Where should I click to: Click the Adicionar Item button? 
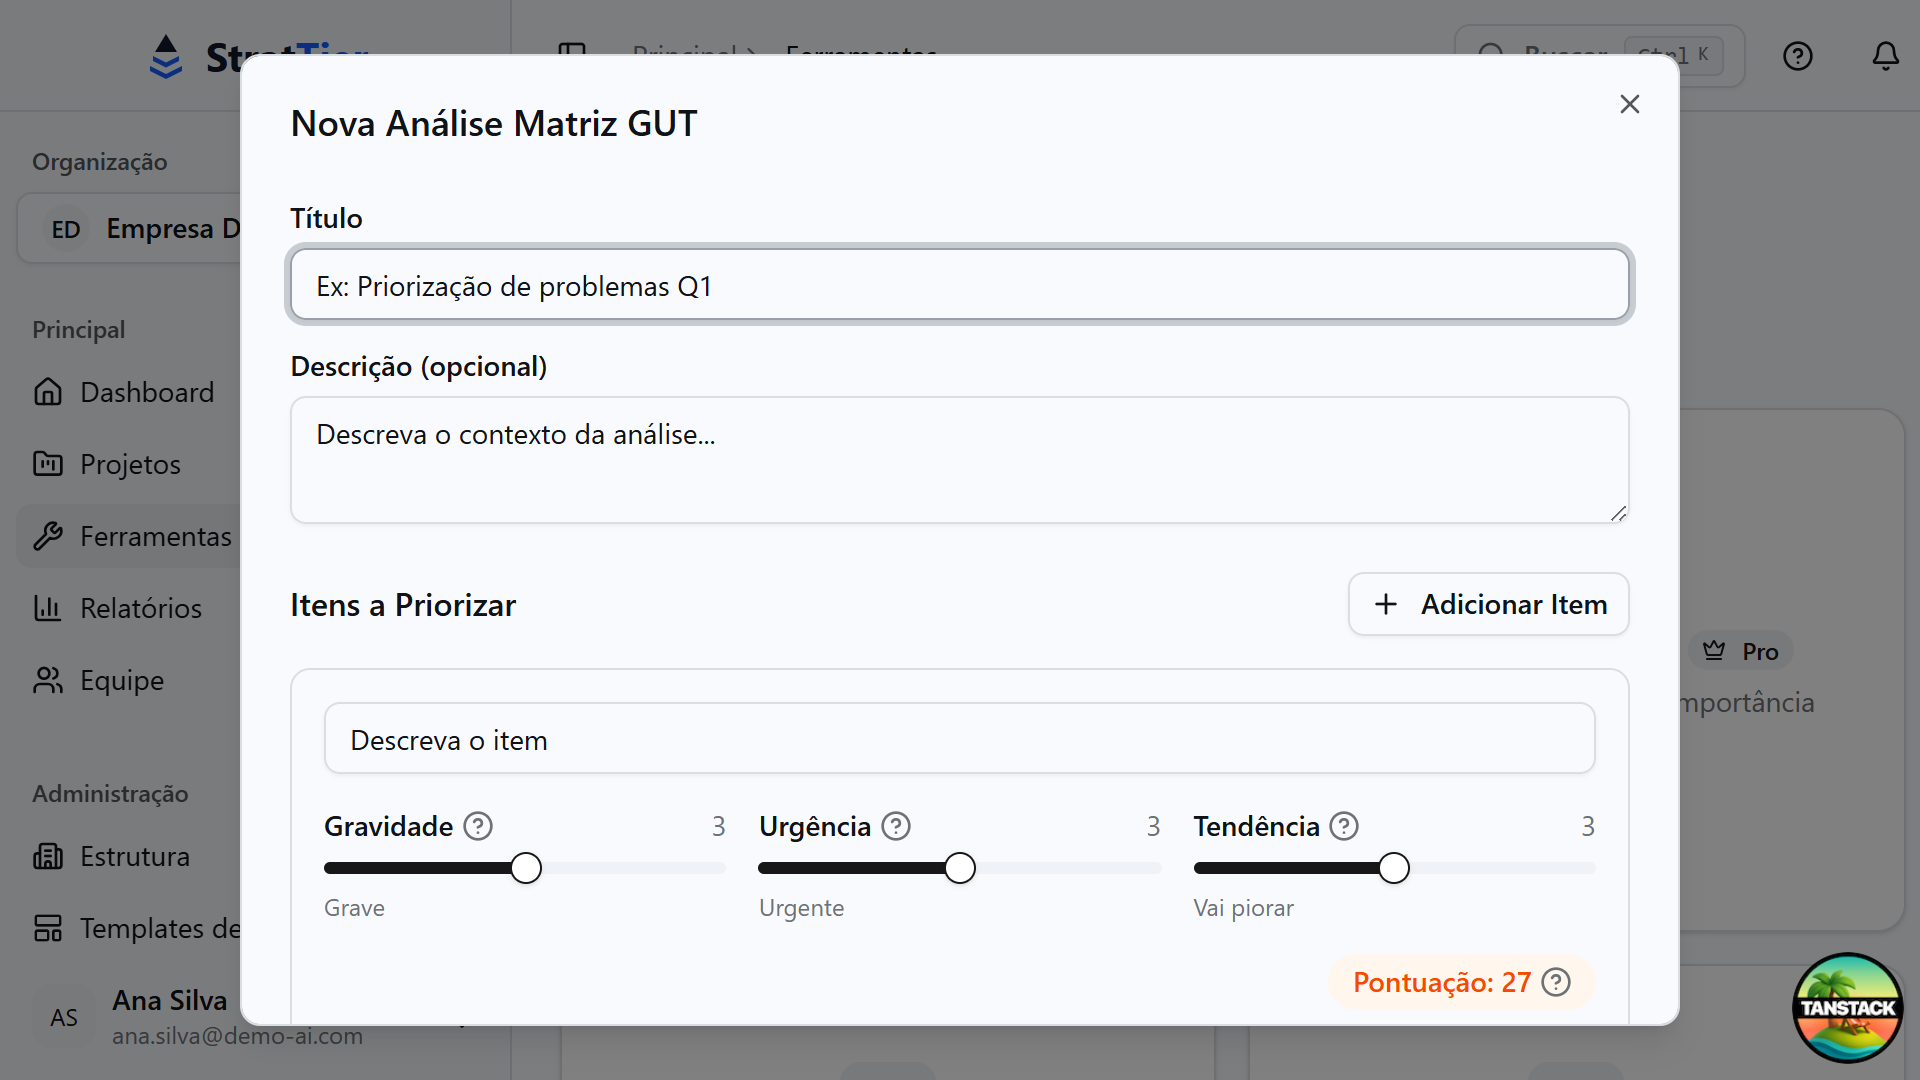click(x=1487, y=604)
